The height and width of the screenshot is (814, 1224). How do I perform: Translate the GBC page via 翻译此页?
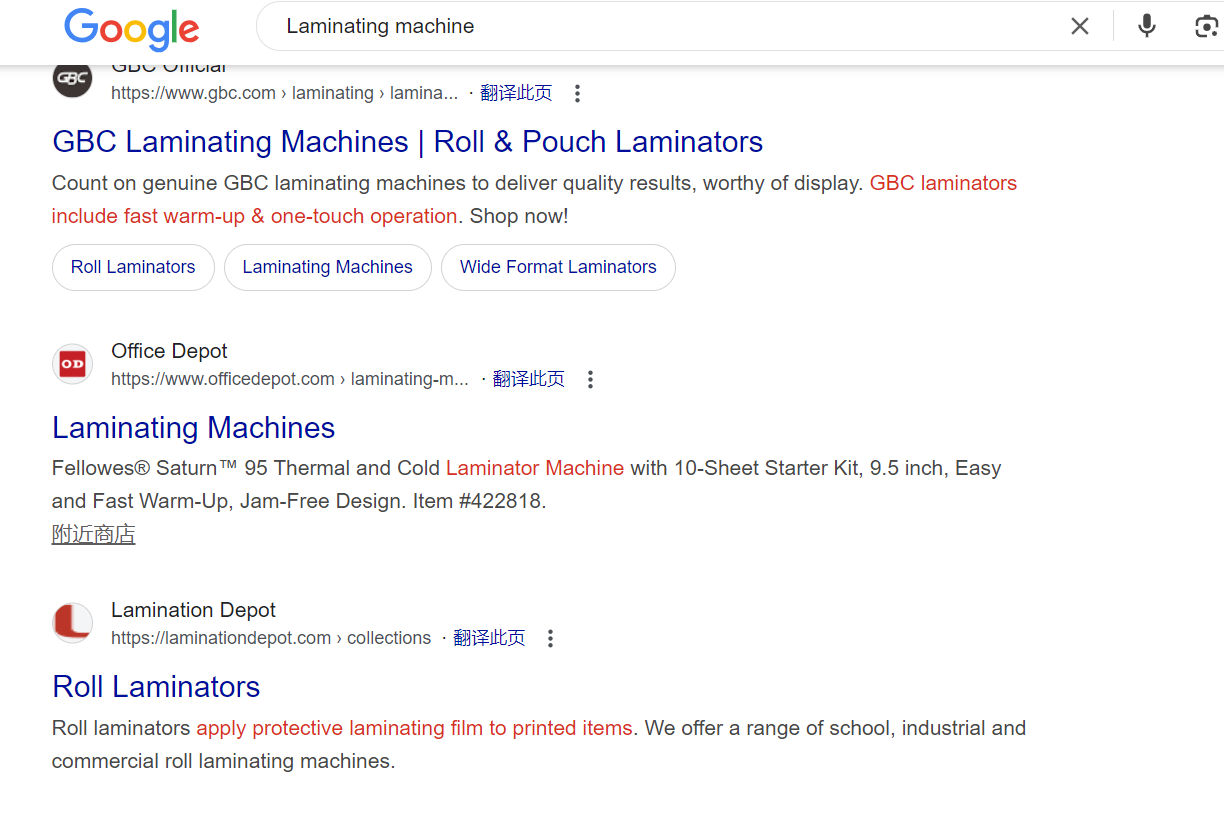click(516, 93)
